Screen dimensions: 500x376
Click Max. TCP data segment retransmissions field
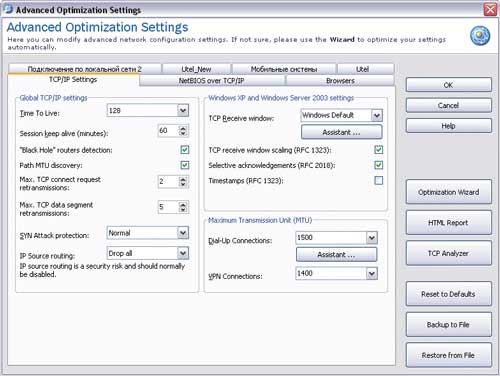tap(169, 207)
